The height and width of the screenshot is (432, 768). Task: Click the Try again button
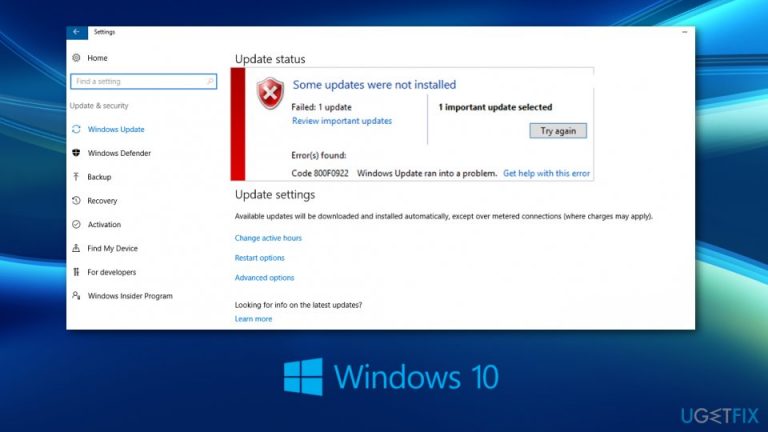(558, 131)
